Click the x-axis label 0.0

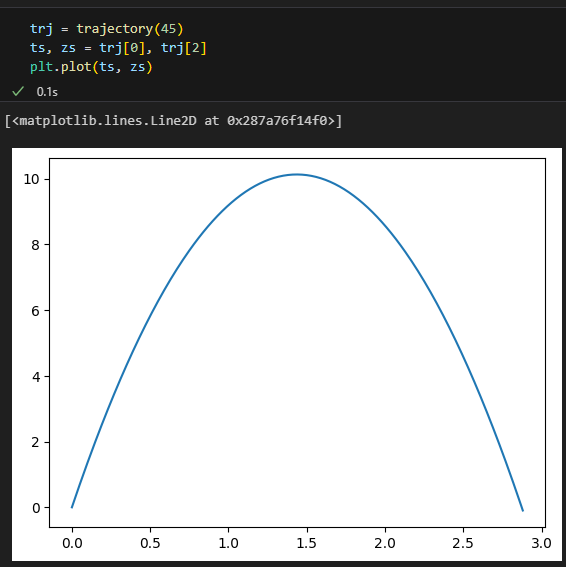point(72,543)
